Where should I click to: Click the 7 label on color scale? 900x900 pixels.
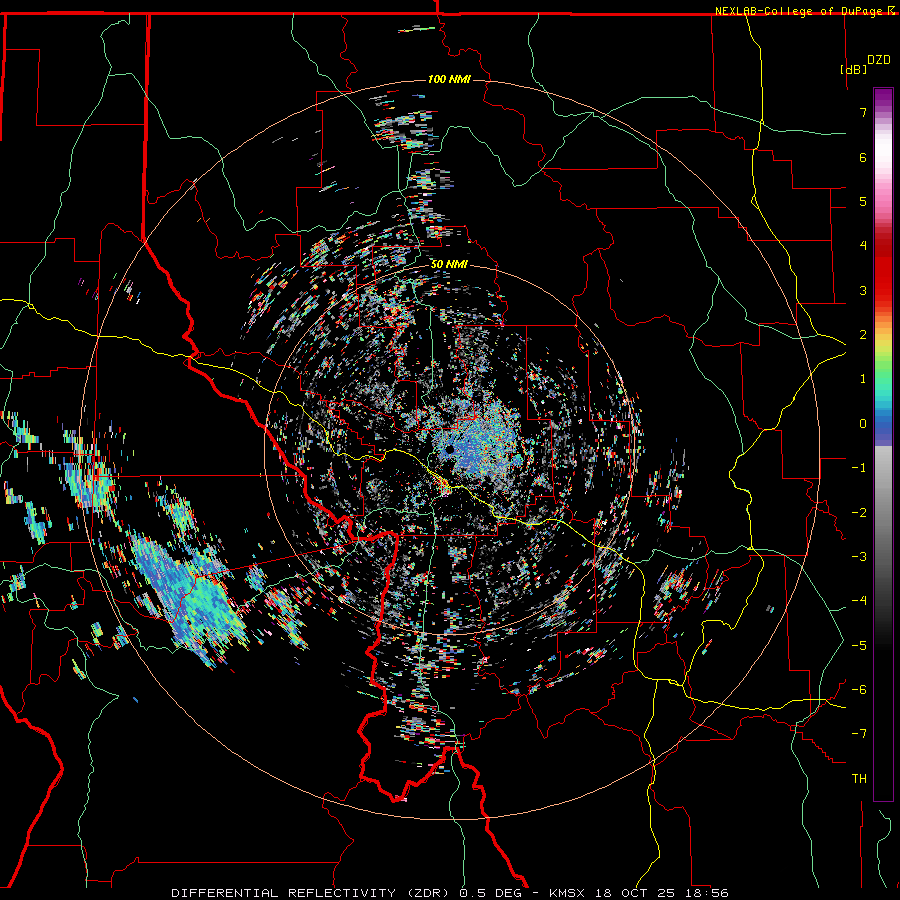tap(863, 112)
